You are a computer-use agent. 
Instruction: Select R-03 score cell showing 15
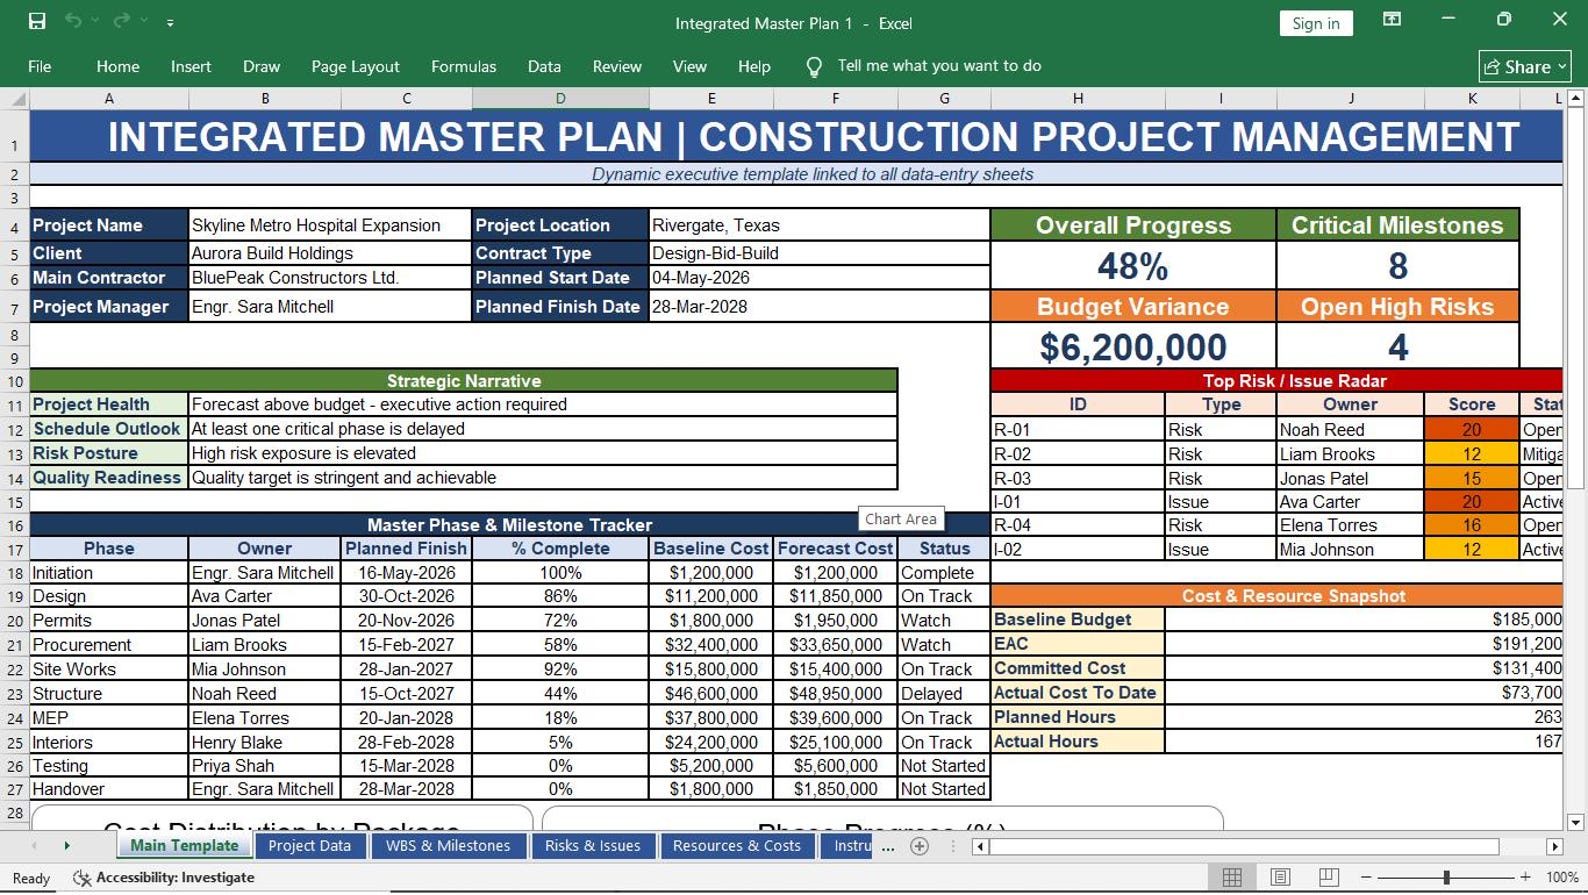click(1471, 478)
